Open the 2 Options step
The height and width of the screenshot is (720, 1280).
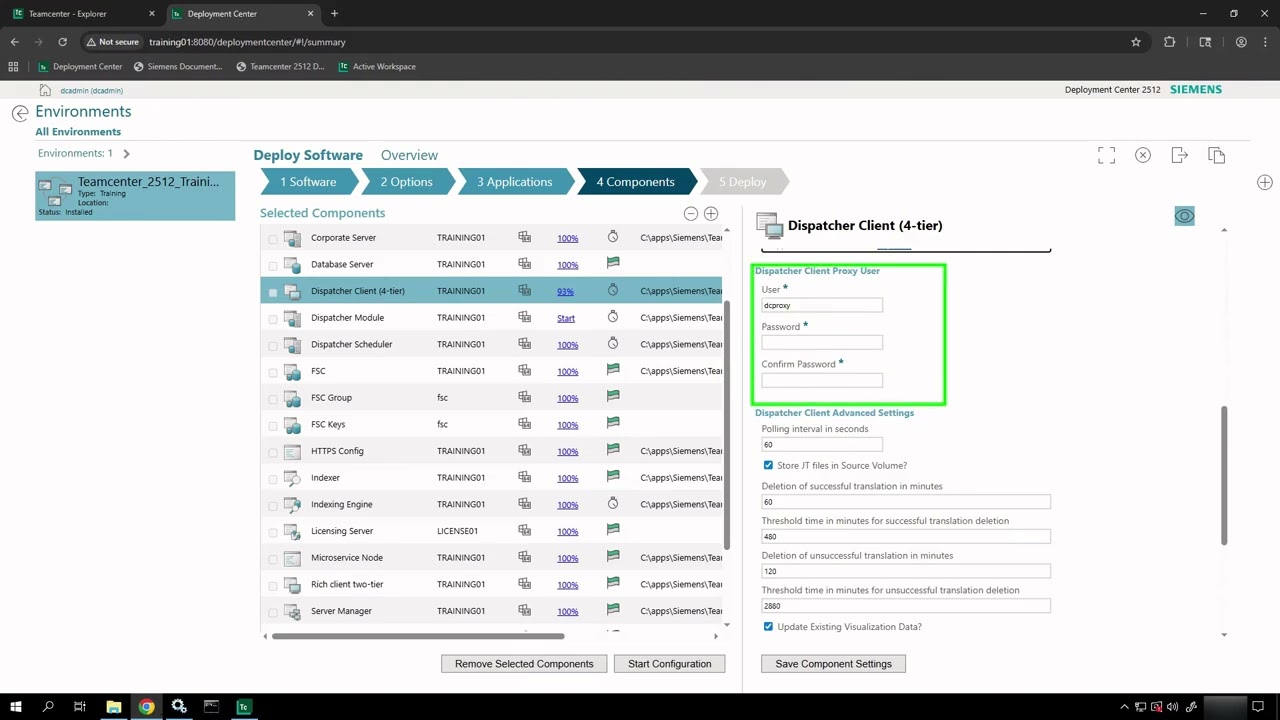tap(407, 182)
